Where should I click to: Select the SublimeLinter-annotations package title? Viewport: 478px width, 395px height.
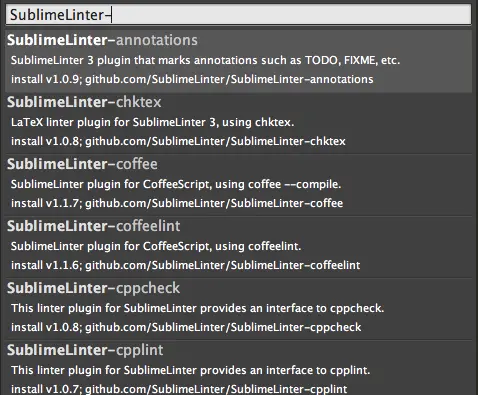pyautogui.click(x=102, y=40)
